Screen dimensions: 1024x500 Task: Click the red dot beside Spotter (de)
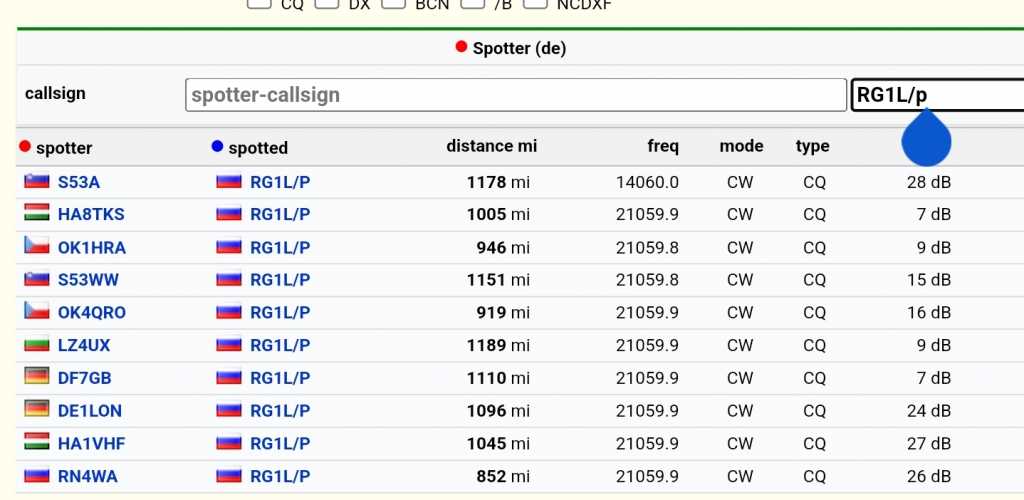tap(461, 47)
